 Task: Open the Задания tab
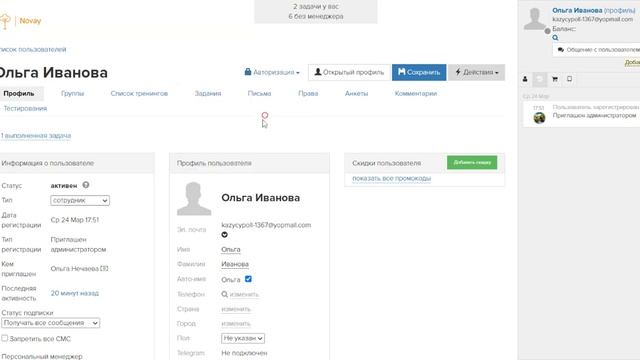(208, 93)
